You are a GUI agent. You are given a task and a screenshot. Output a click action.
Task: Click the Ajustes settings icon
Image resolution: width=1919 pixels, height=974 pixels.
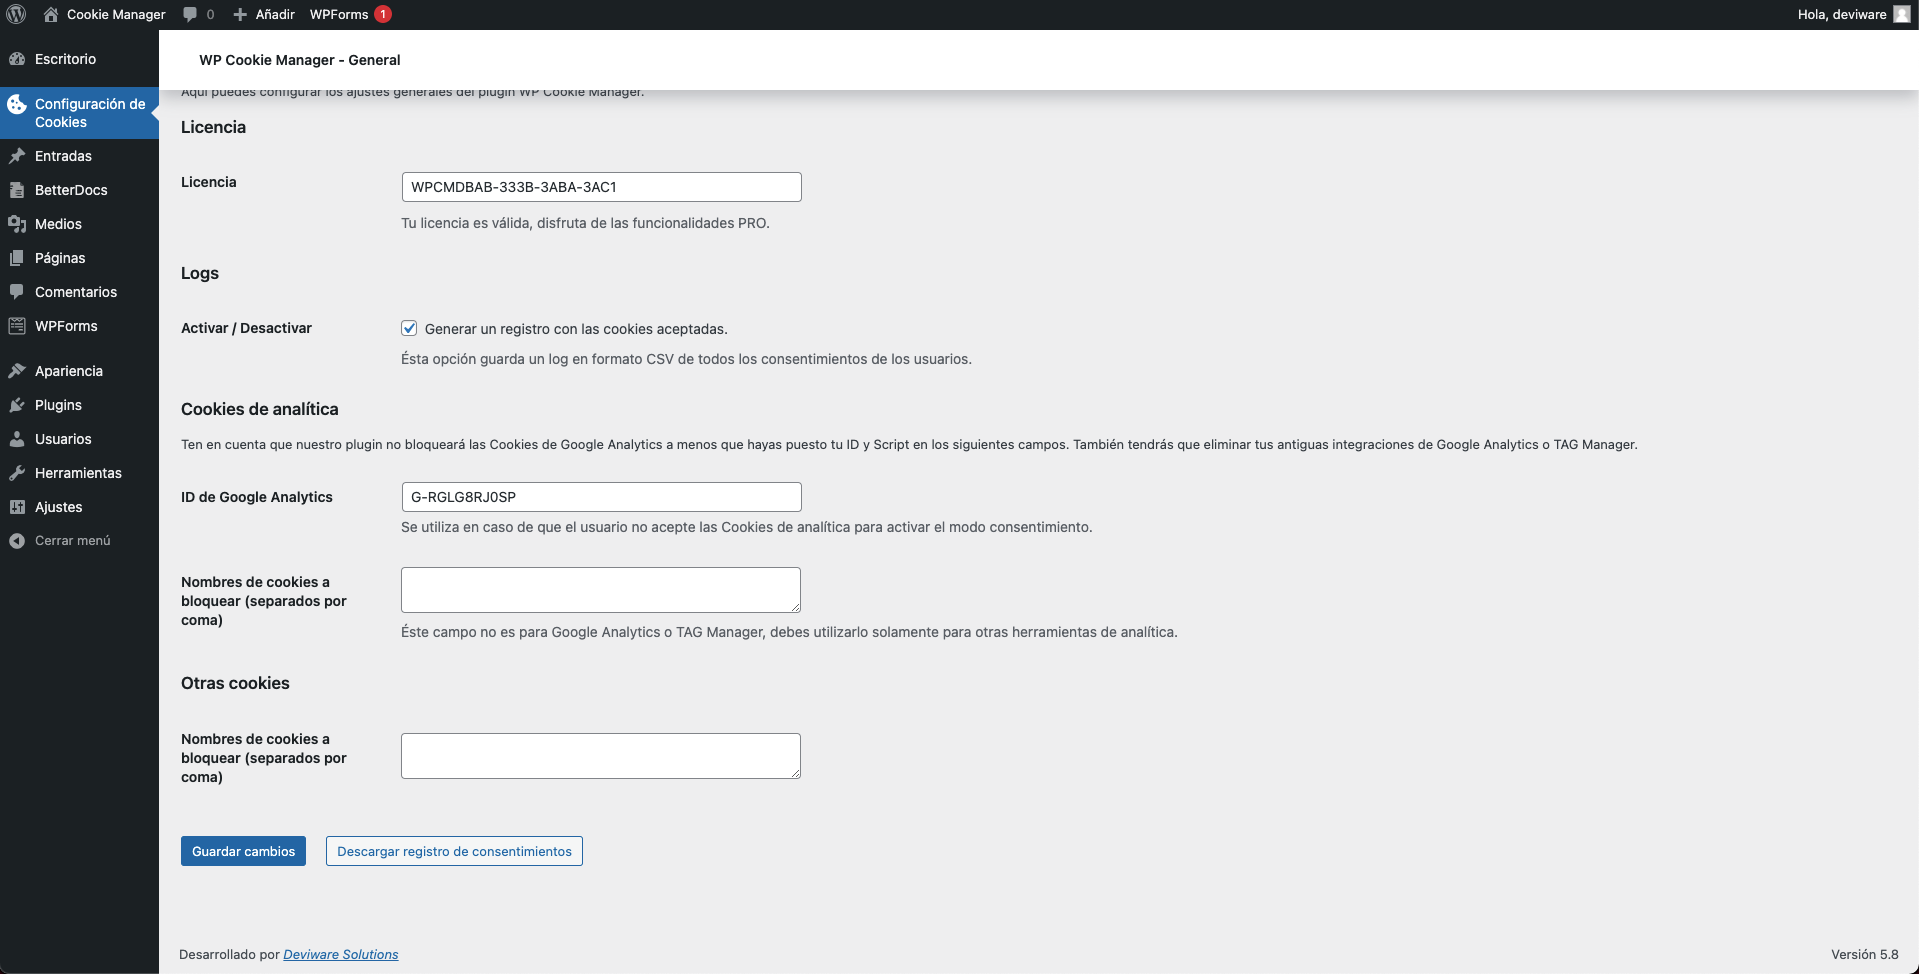(17, 507)
